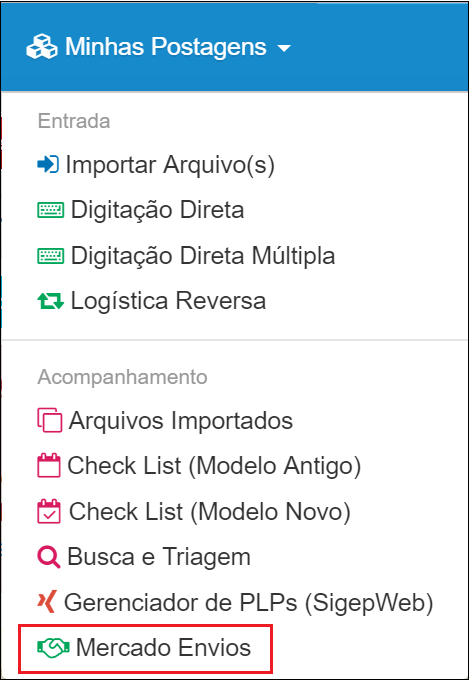Open Check List (Modelo Novo) item
The width and height of the screenshot is (469, 680).
click(x=210, y=511)
